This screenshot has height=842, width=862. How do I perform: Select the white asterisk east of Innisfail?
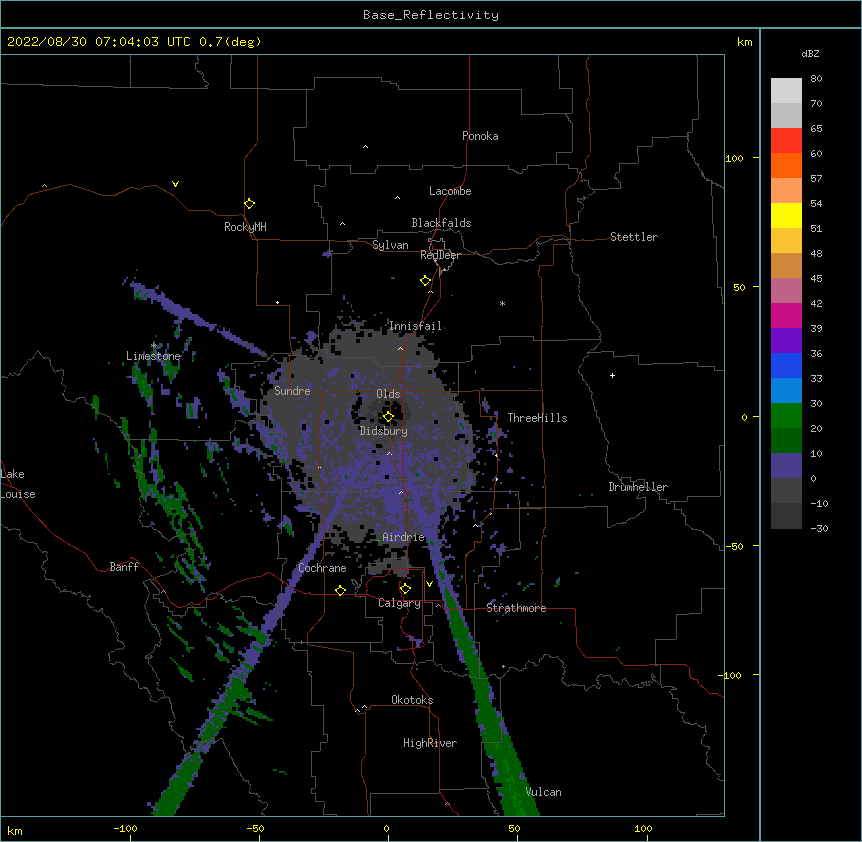502,303
